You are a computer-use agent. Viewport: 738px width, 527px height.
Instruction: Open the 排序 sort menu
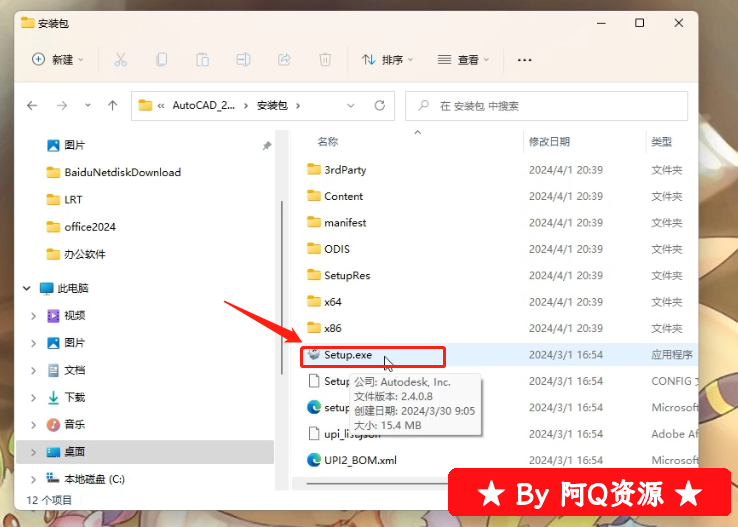pos(388,60)
